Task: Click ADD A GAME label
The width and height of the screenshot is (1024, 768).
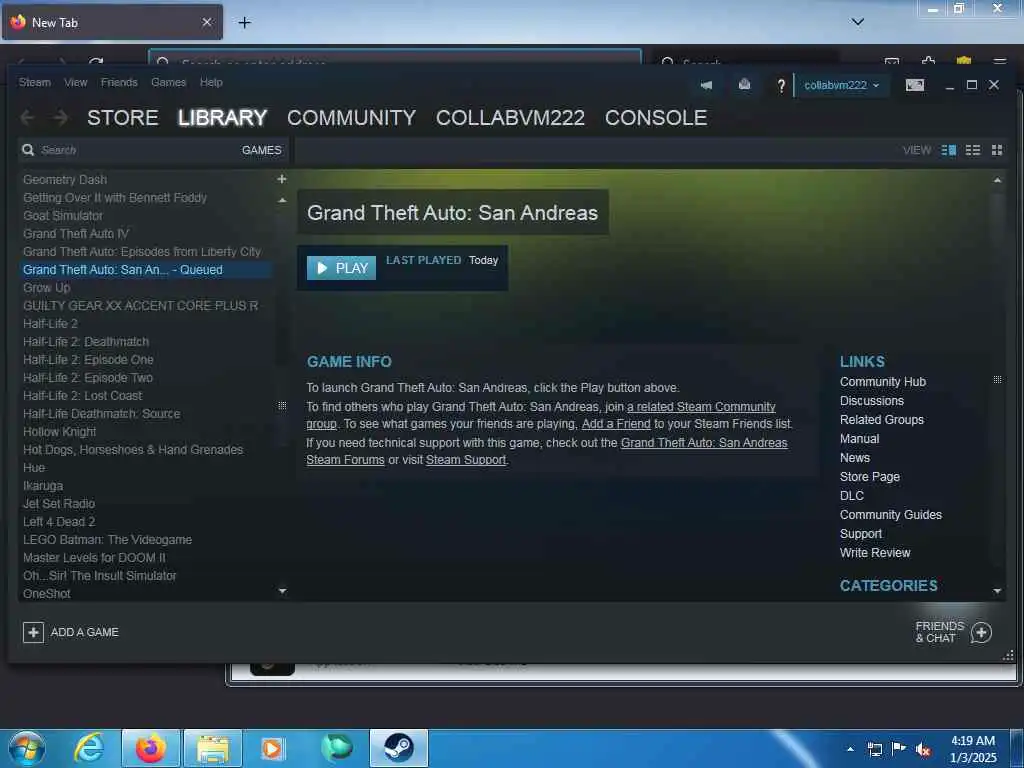Action: [x=85, y=632]
